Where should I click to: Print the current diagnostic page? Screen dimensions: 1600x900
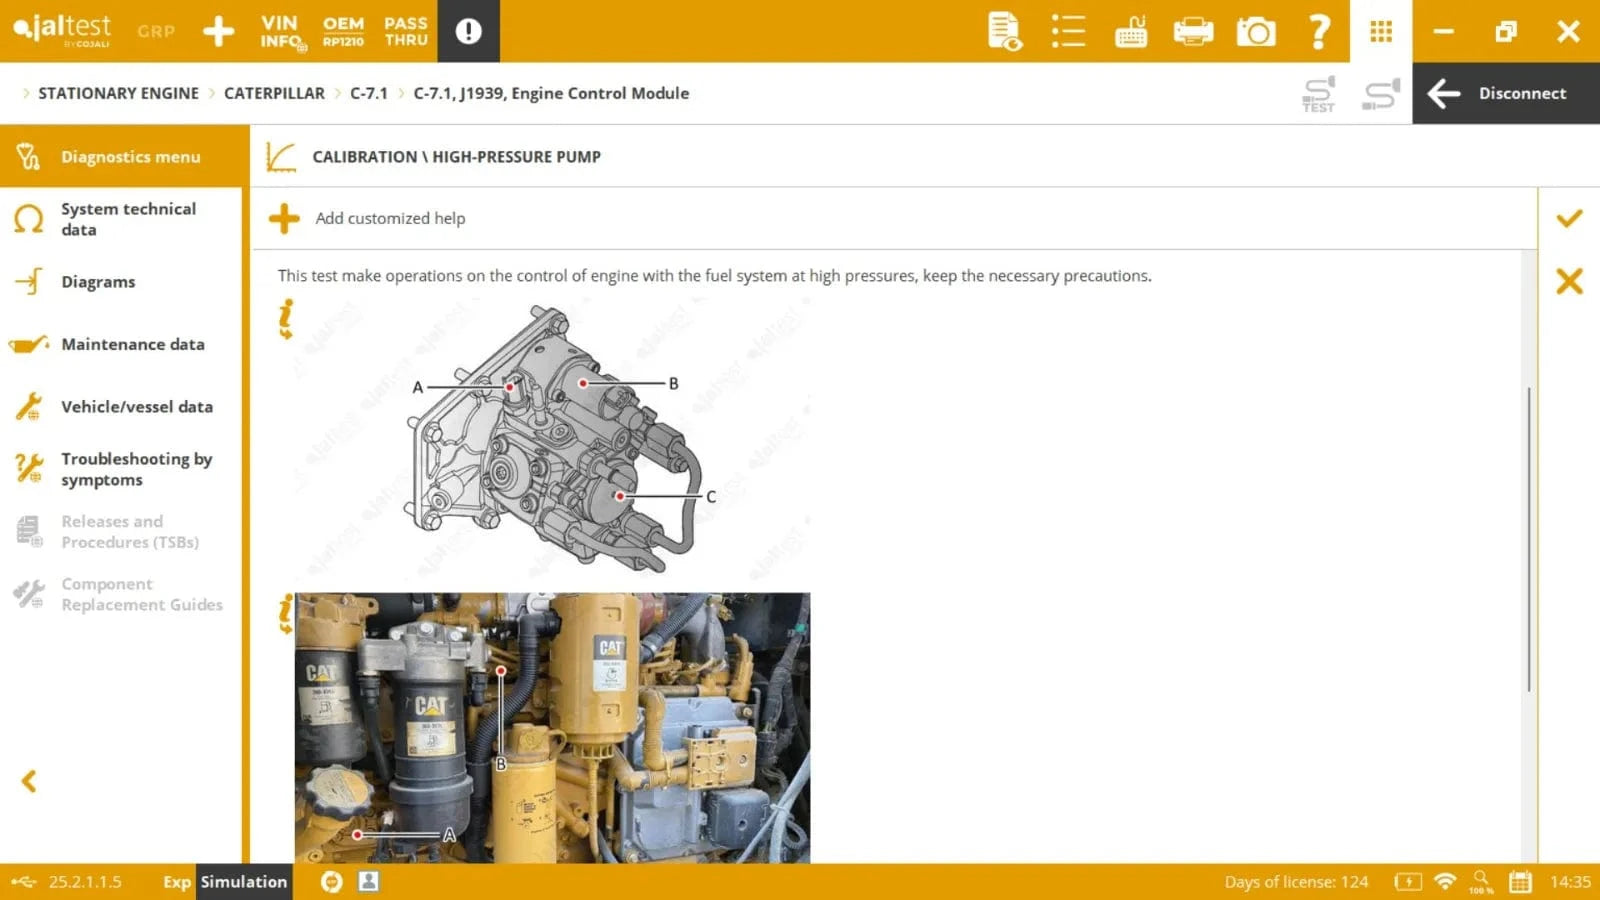[x=1192, y=31]
